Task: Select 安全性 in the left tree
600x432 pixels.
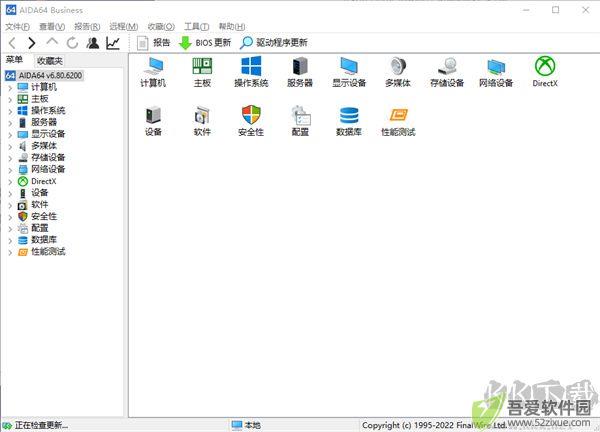Action: (x=44, y=217)
